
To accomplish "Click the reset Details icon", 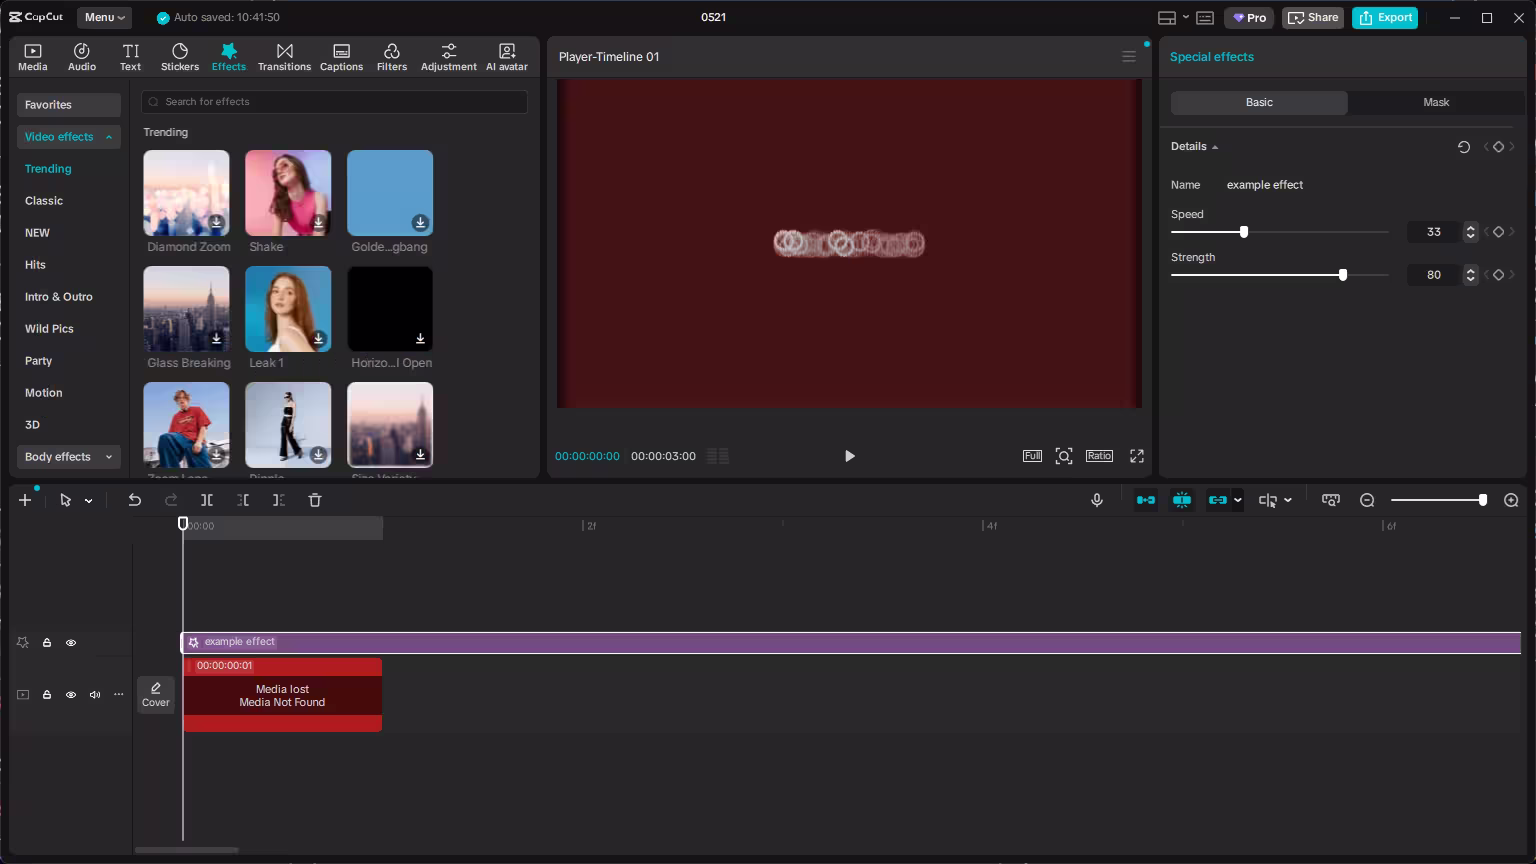I will point(1464,147).
